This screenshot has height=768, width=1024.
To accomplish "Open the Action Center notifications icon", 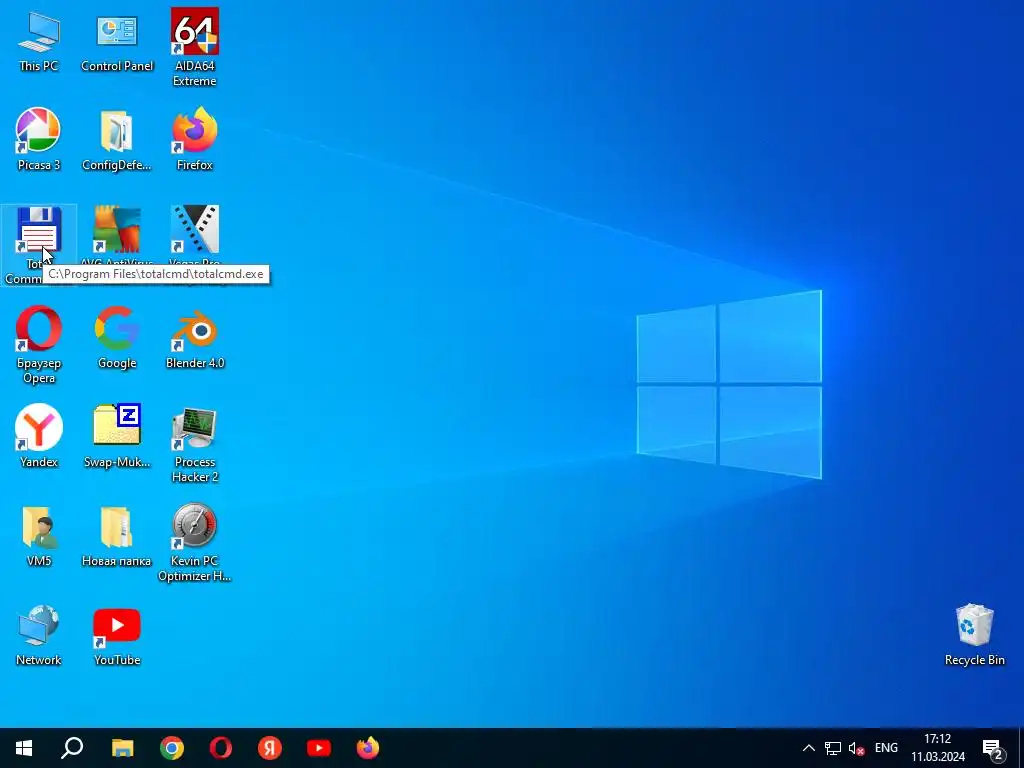I will pyautogui.click(x=993, y=748).
